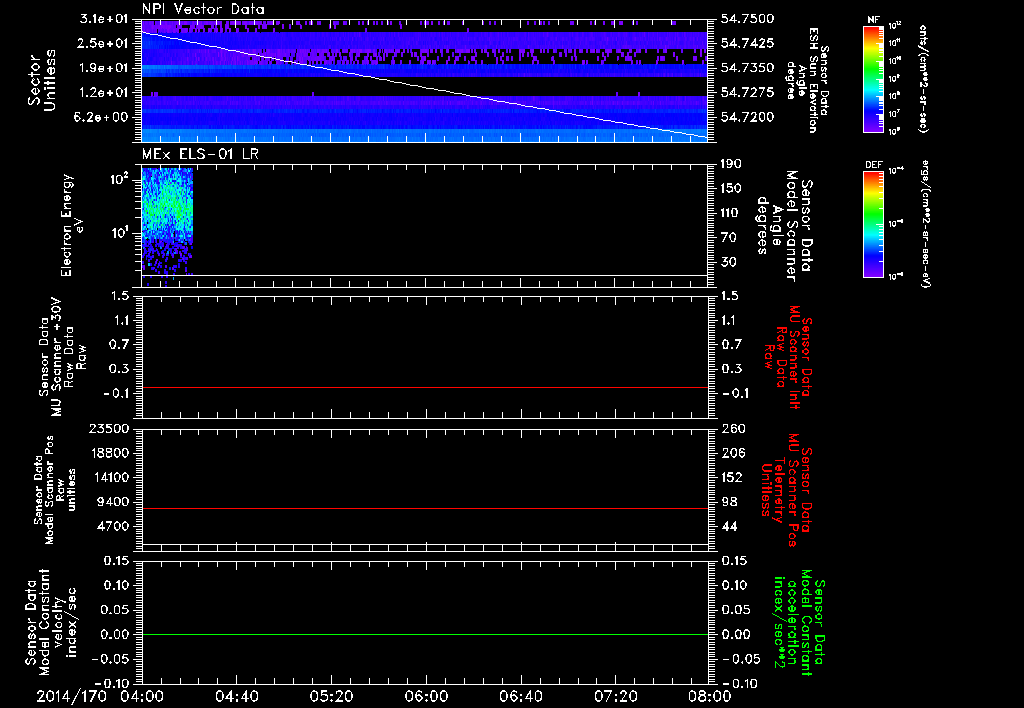Select the "MEx ELS-01 LR" panel title
Viewport: 1024px width, 708px height.
click(199, 154)
